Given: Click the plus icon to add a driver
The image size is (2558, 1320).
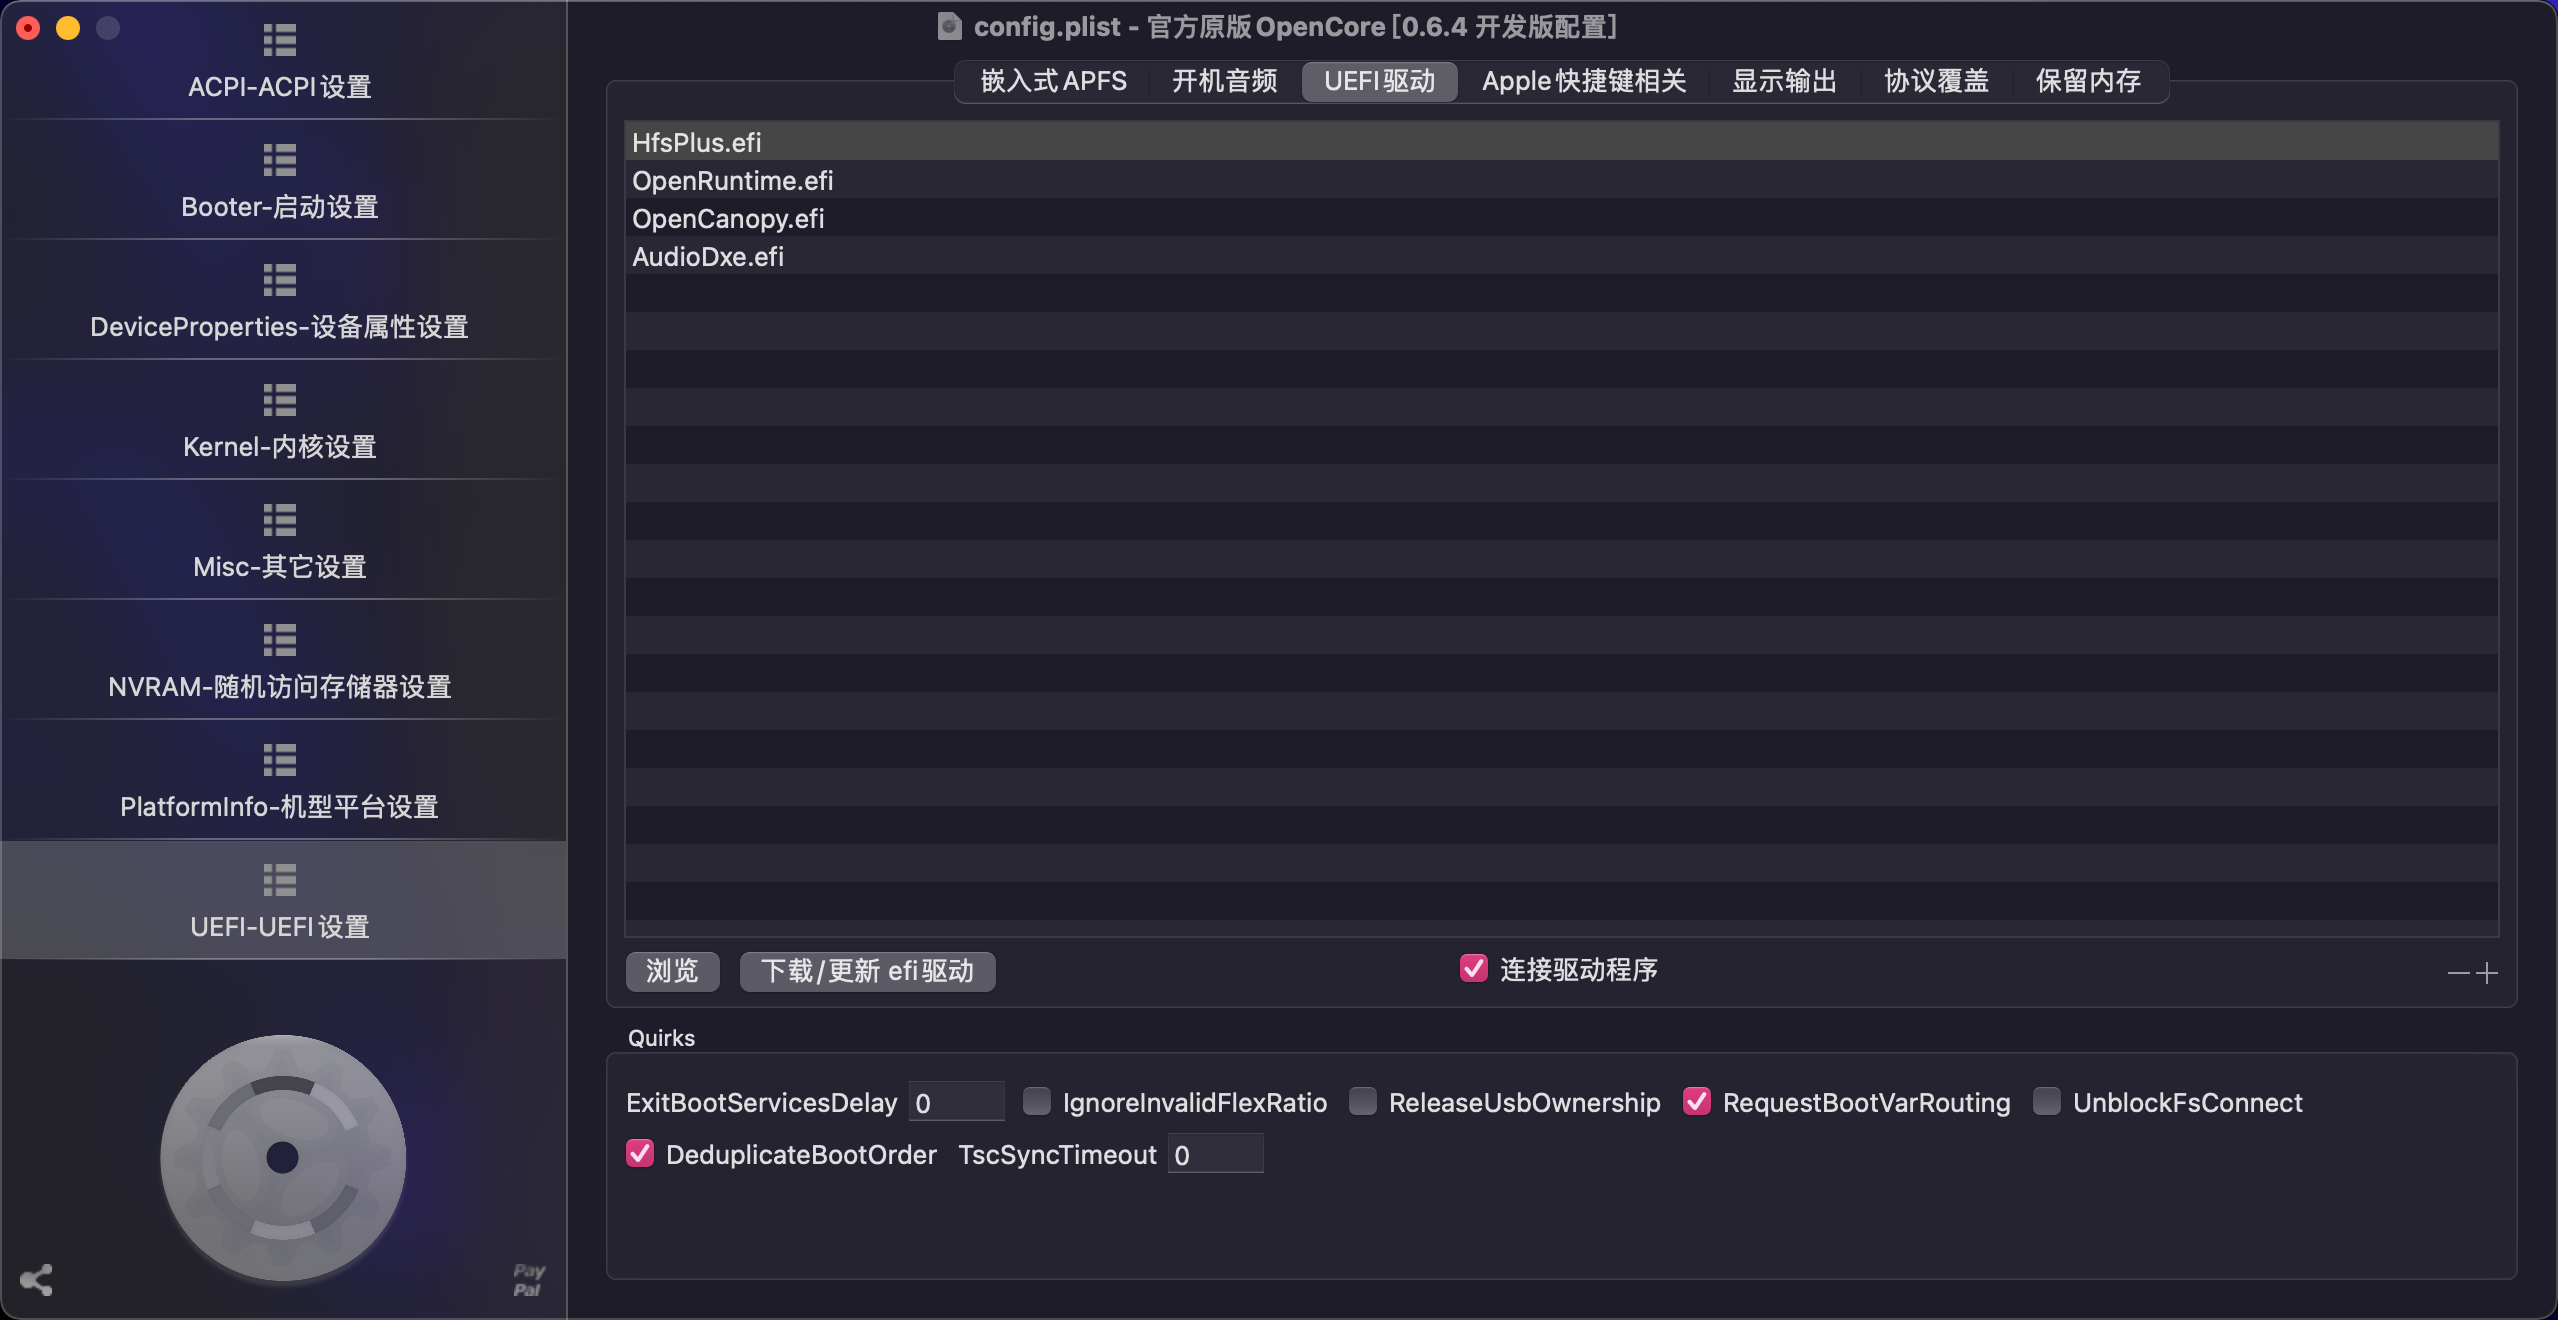Looking at the screenshot, I should pos(2488,973).
